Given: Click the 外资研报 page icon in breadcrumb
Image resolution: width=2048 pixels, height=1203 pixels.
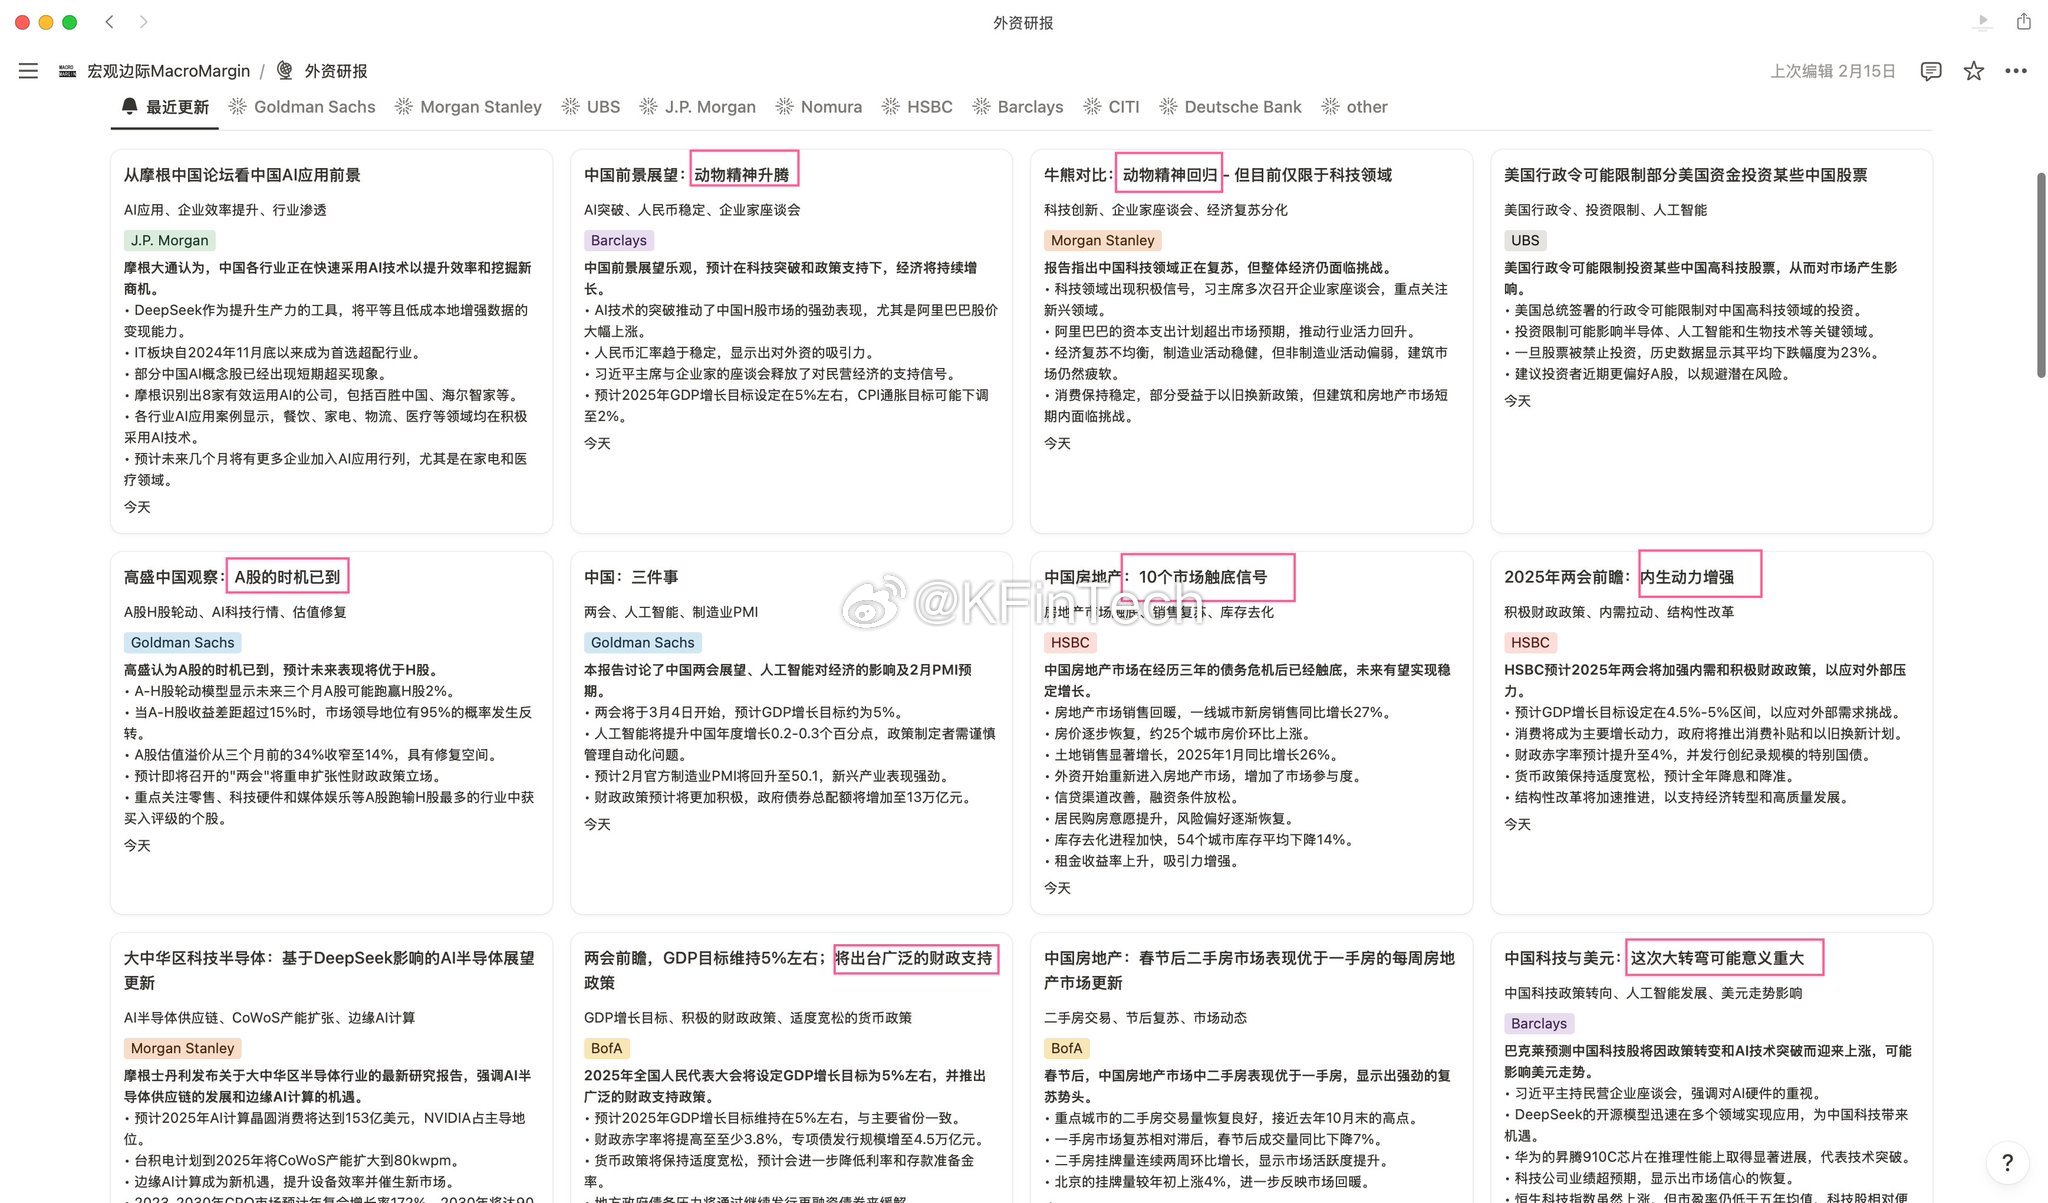Looking at the screenshot, I should 285,71.
